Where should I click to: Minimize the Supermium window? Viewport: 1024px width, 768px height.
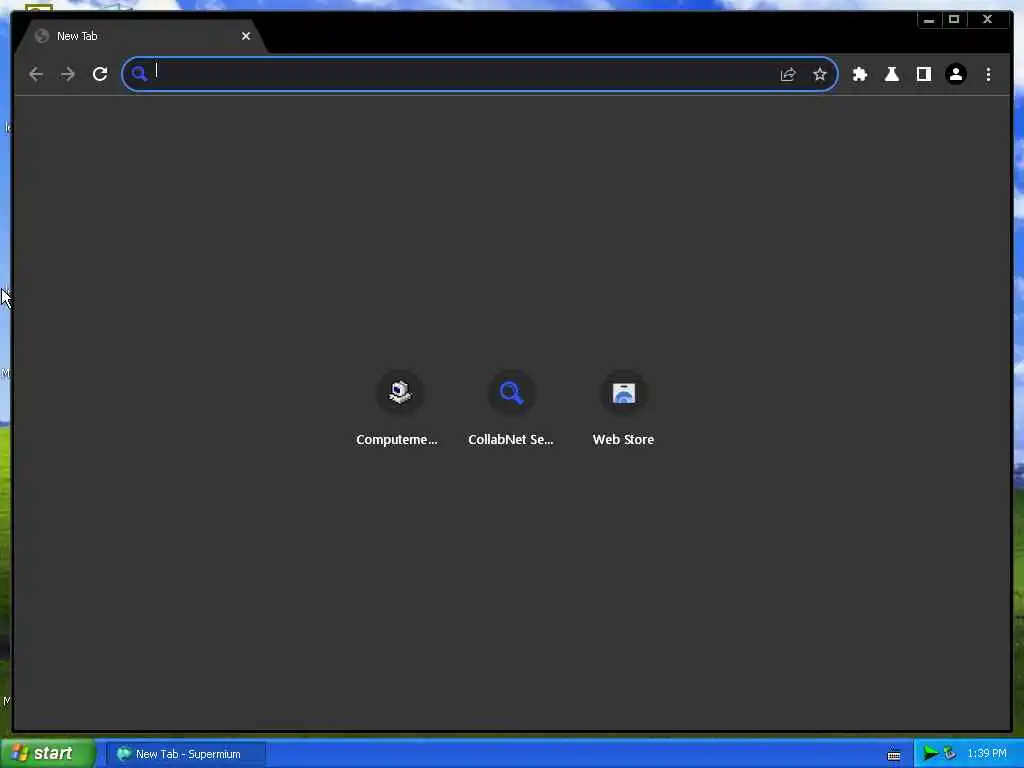(x=929, y=20)
